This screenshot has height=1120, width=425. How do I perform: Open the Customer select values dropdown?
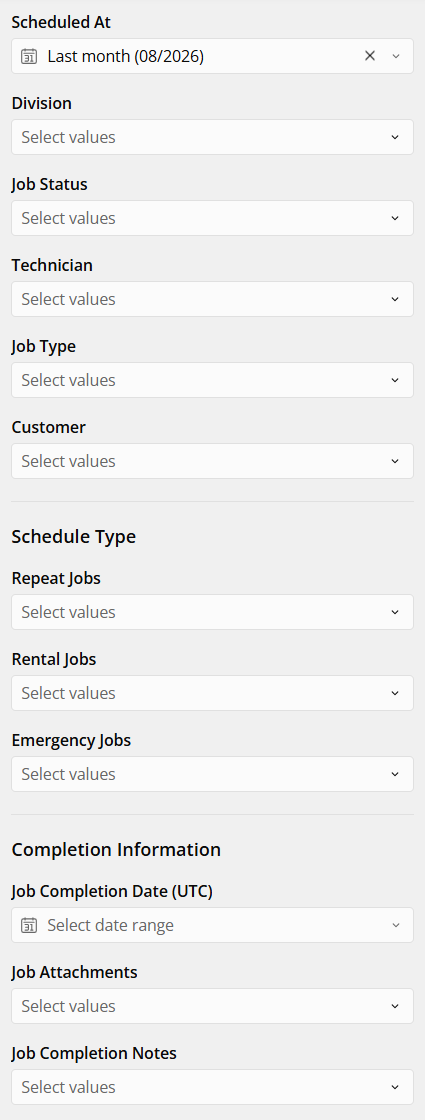point(212,461)
